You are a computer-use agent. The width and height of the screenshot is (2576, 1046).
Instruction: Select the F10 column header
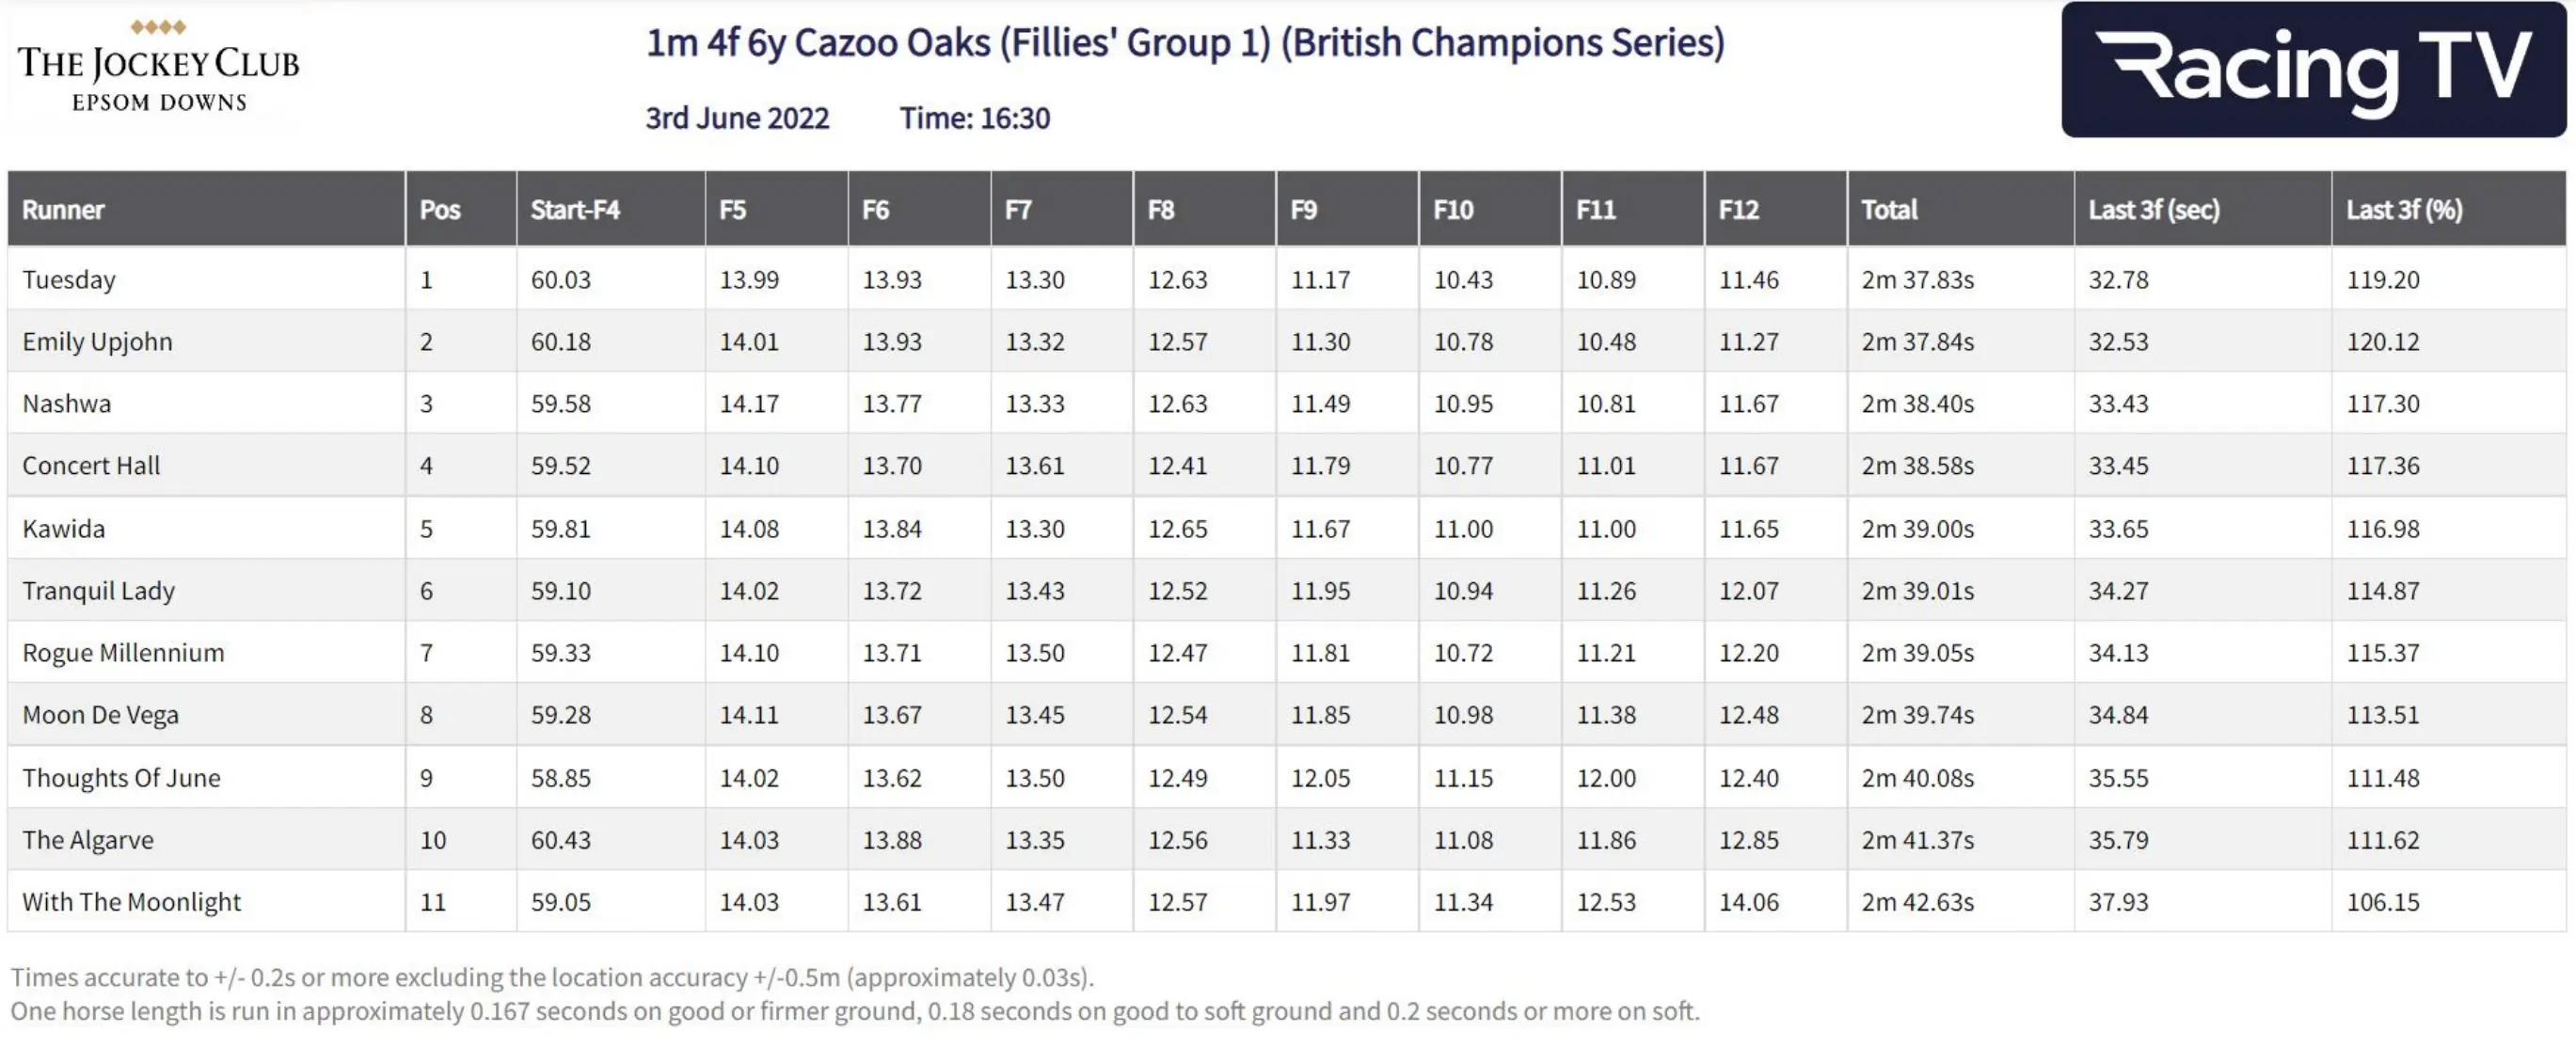[x=1453, y=210]
